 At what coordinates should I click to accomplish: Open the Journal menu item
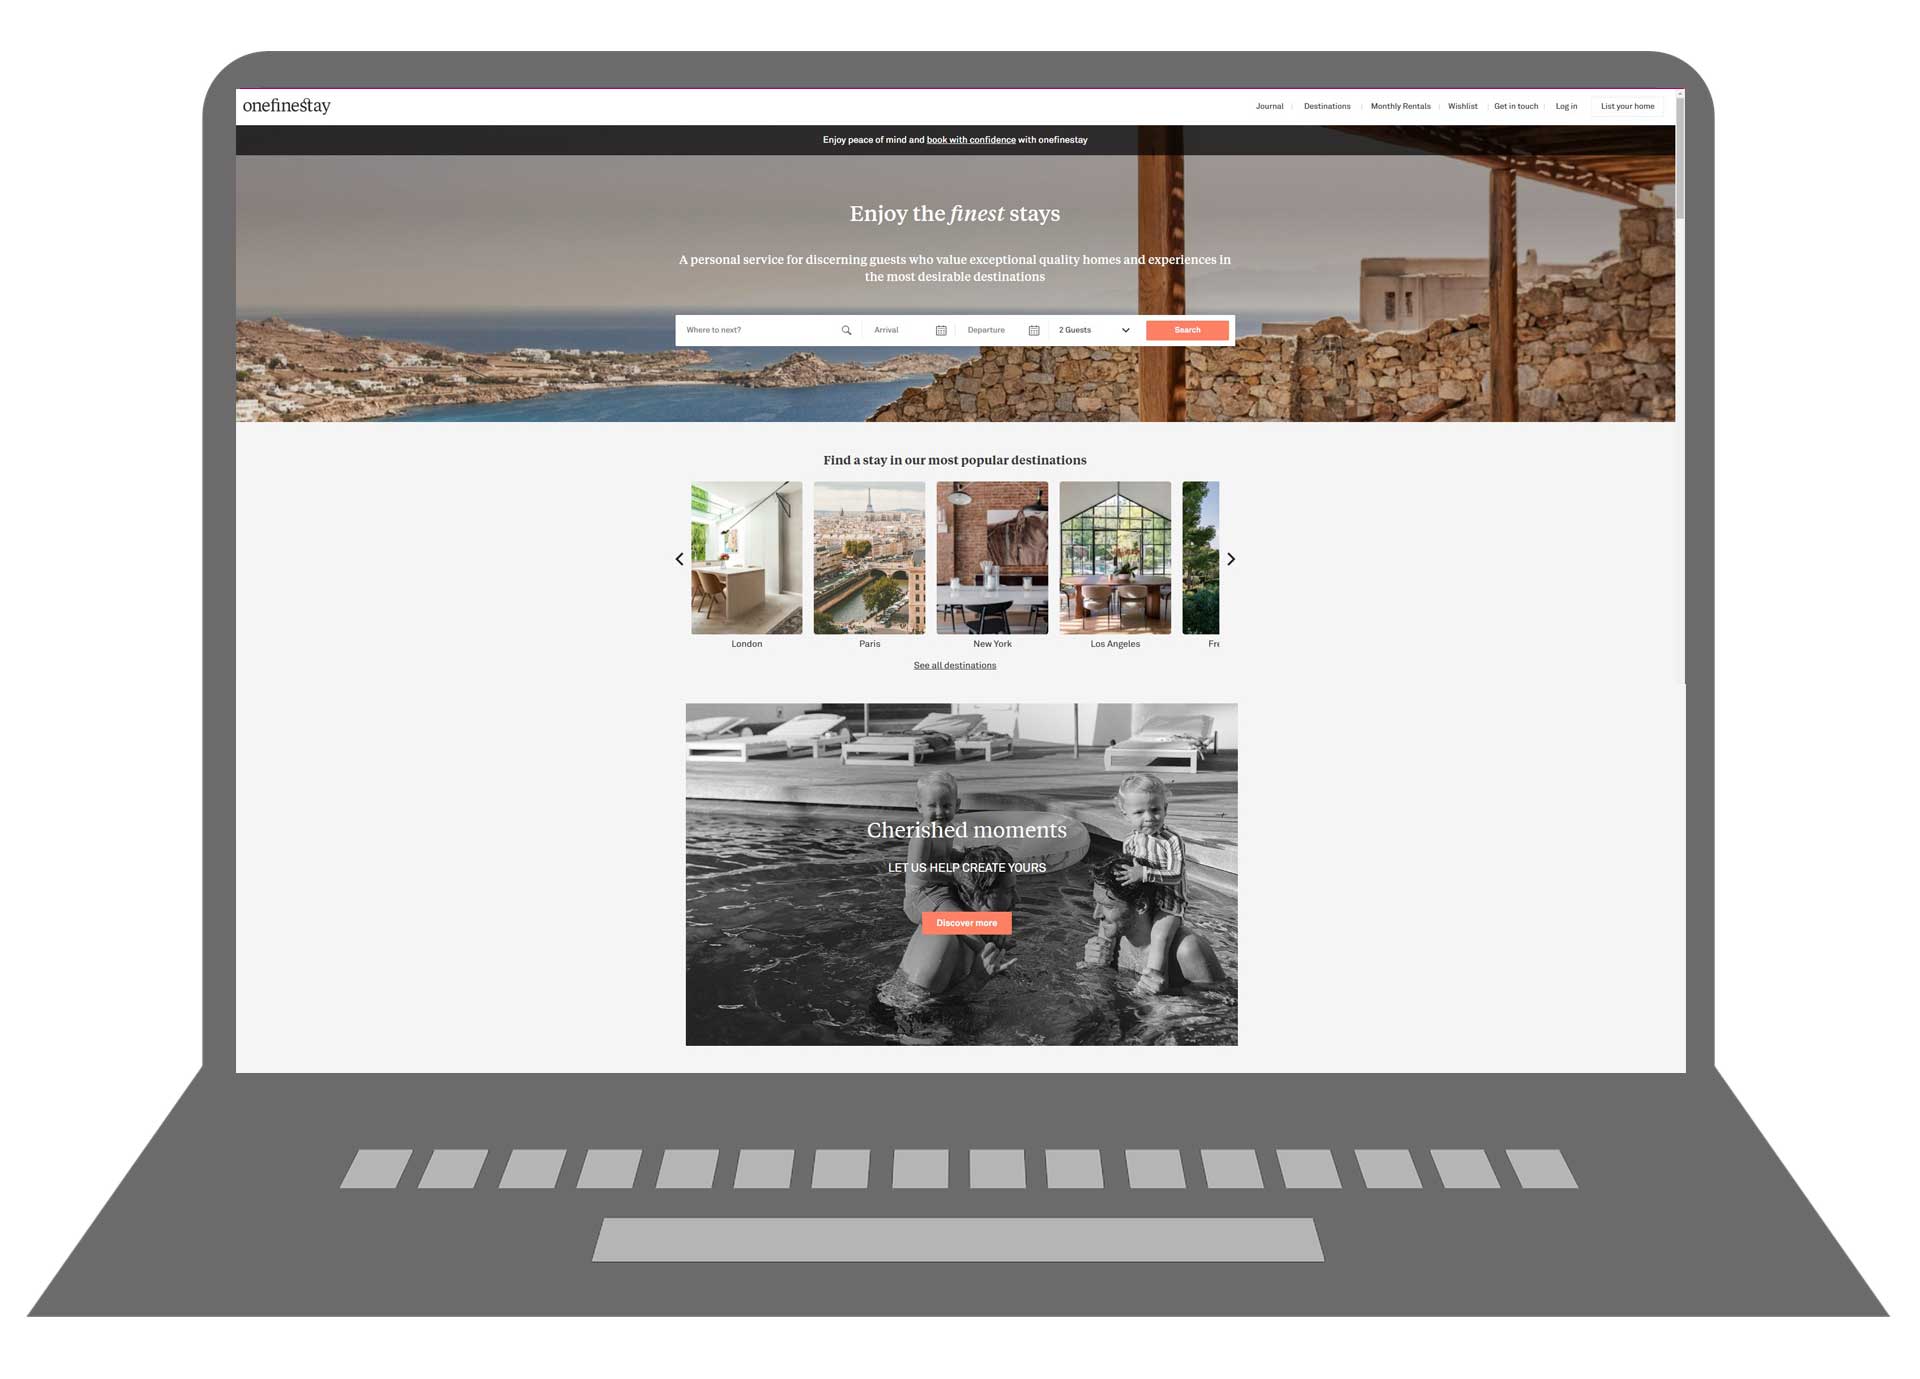point(1270,106)
